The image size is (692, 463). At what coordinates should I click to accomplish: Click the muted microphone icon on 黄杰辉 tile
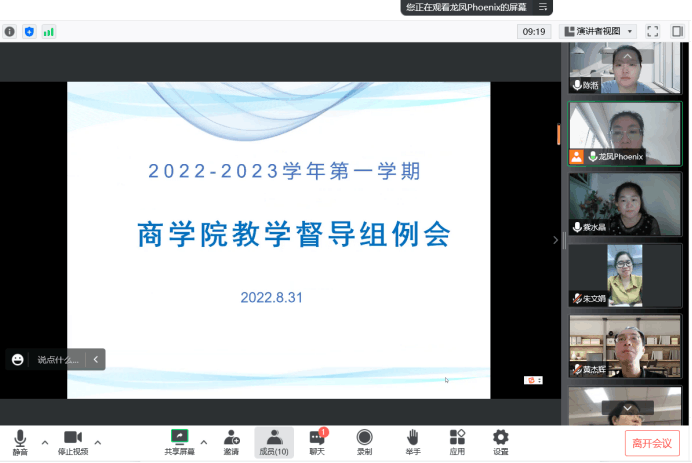[x=577, y=369]
